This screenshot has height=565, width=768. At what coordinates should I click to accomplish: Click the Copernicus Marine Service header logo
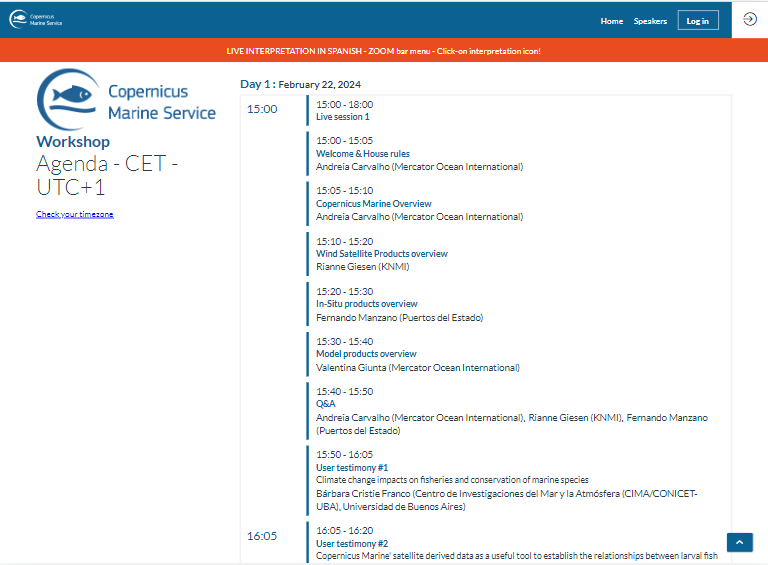click(x=36, y=20)
